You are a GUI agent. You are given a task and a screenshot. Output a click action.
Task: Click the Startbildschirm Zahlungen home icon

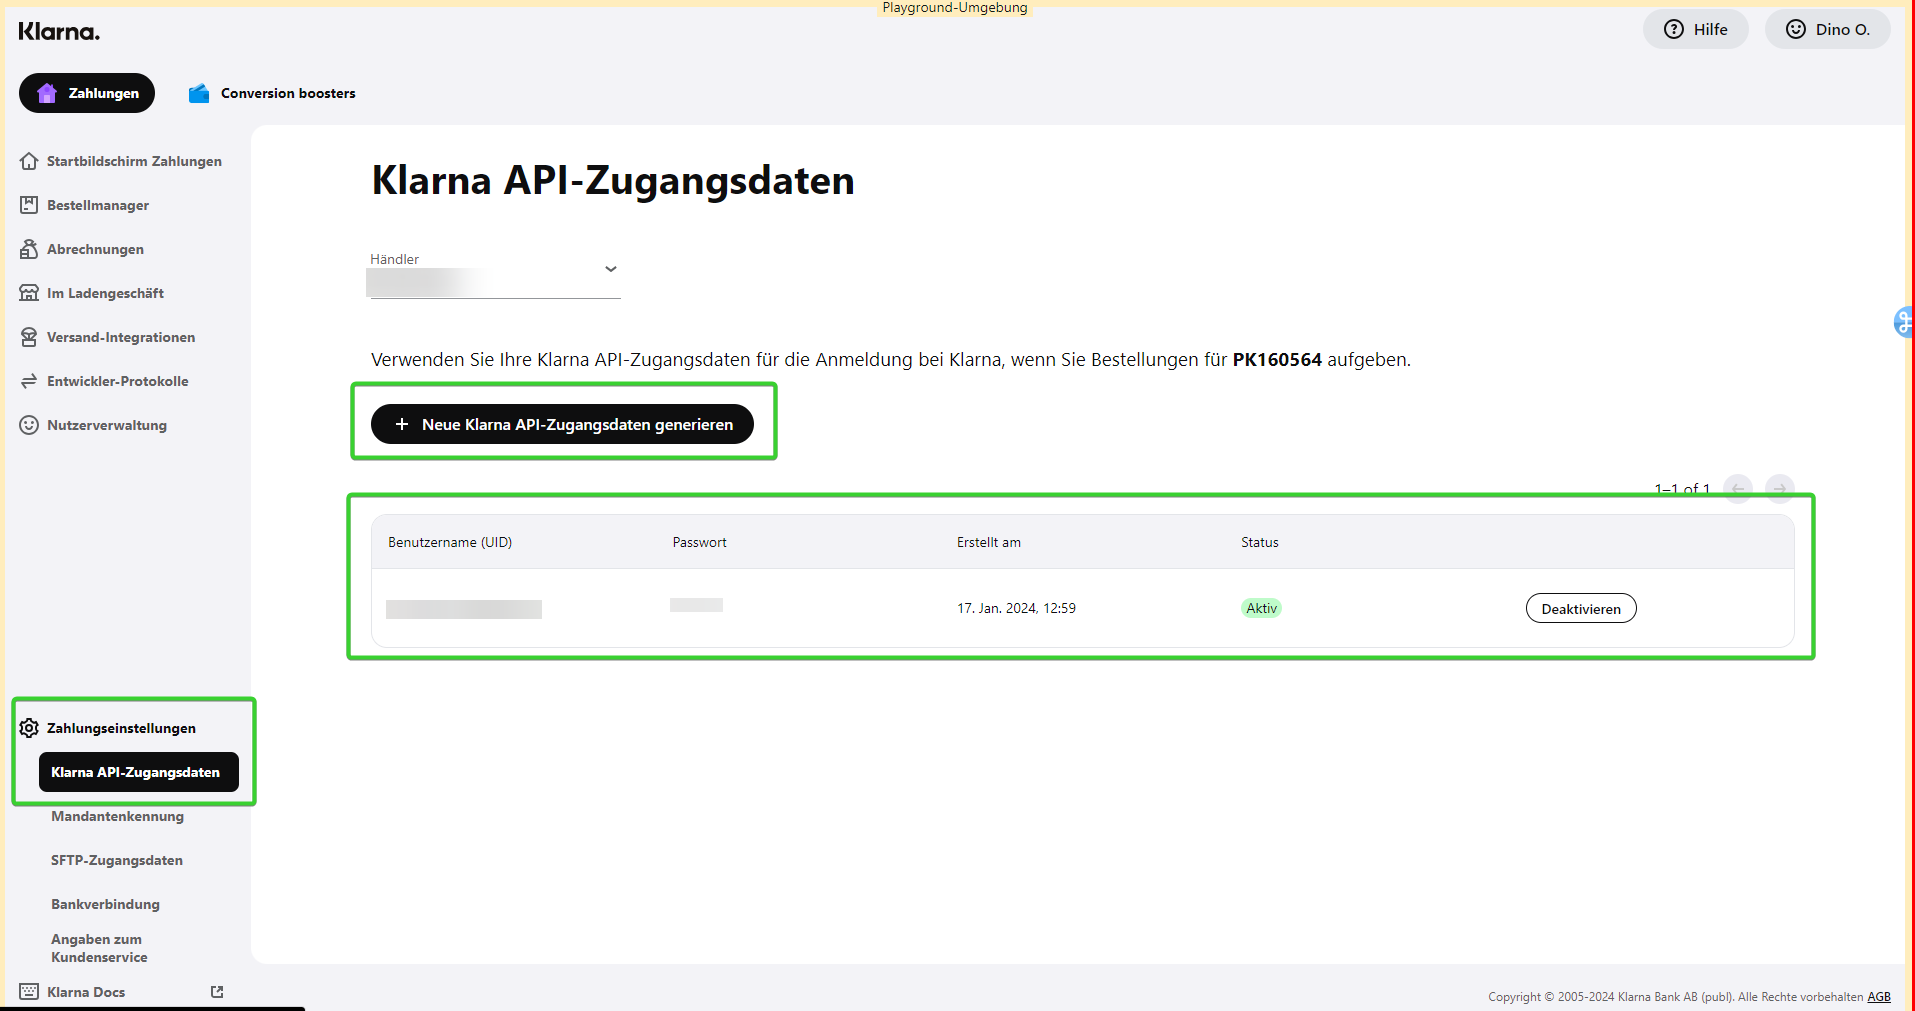tap(29, 161)
